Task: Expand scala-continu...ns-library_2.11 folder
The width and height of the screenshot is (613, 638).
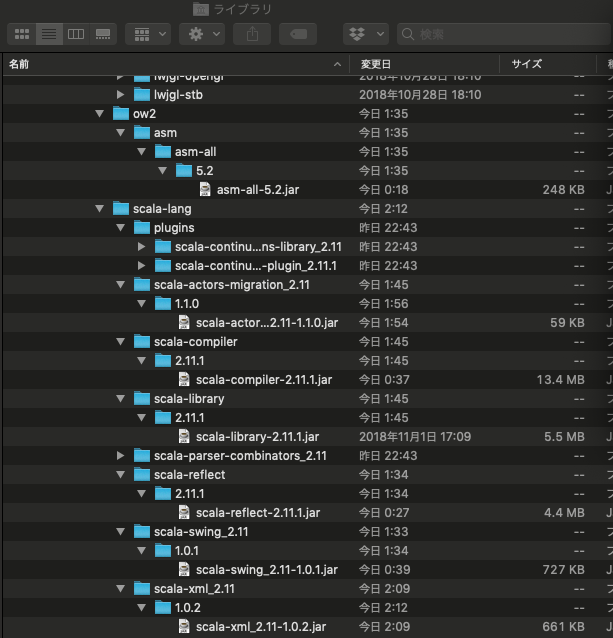Action: coord(142,247)
